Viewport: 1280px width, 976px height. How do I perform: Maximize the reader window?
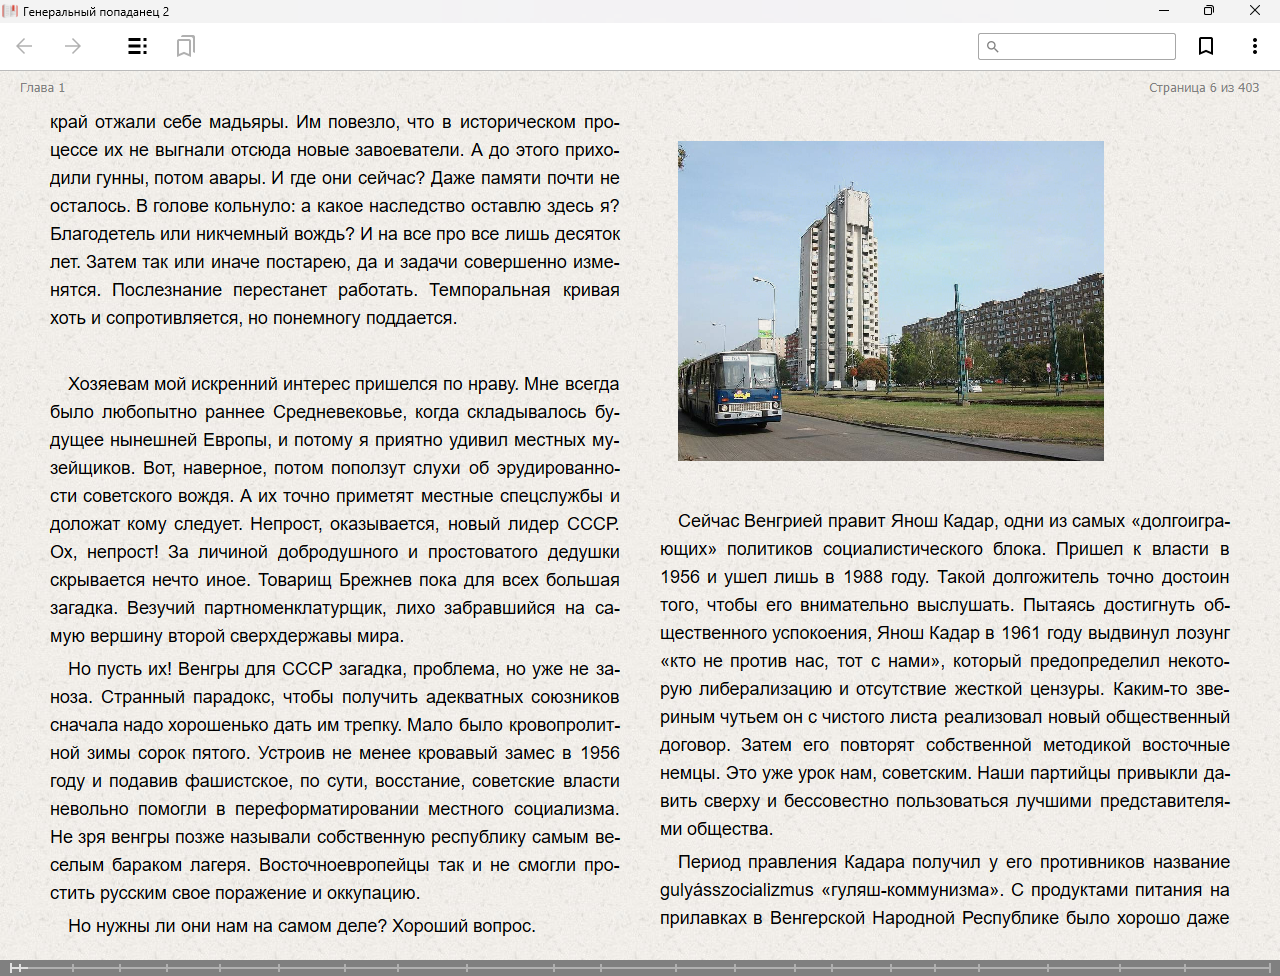[x=1208, y=11]
